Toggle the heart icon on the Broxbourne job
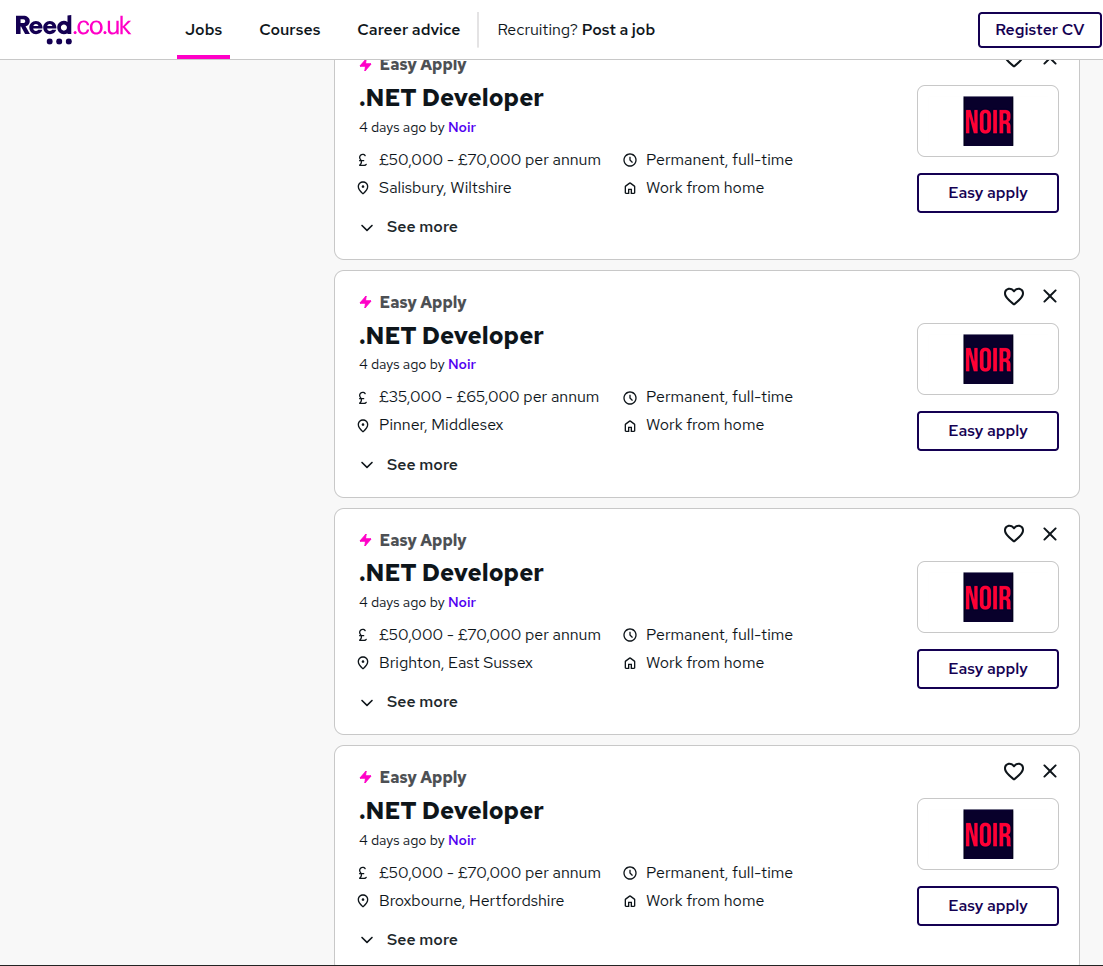 tap(1013, 771)
